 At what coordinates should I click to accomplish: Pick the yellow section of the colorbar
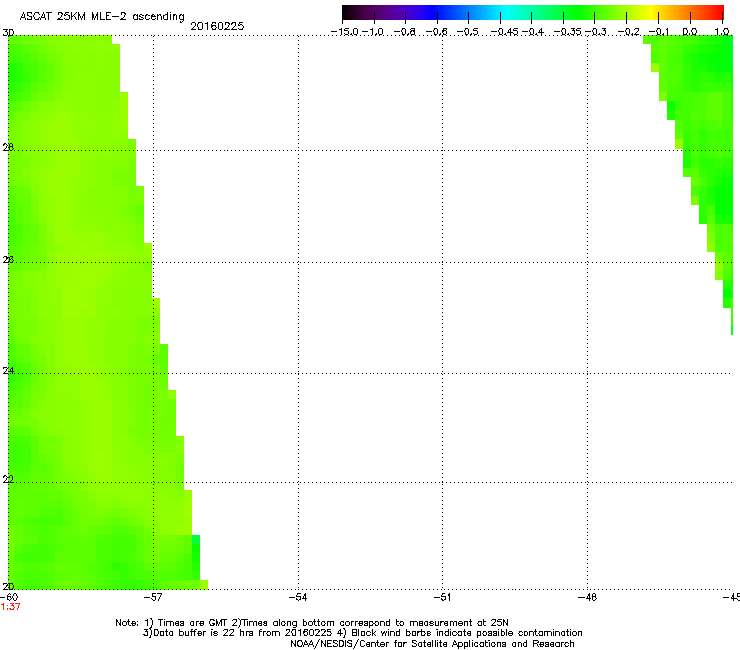point(651,12)
